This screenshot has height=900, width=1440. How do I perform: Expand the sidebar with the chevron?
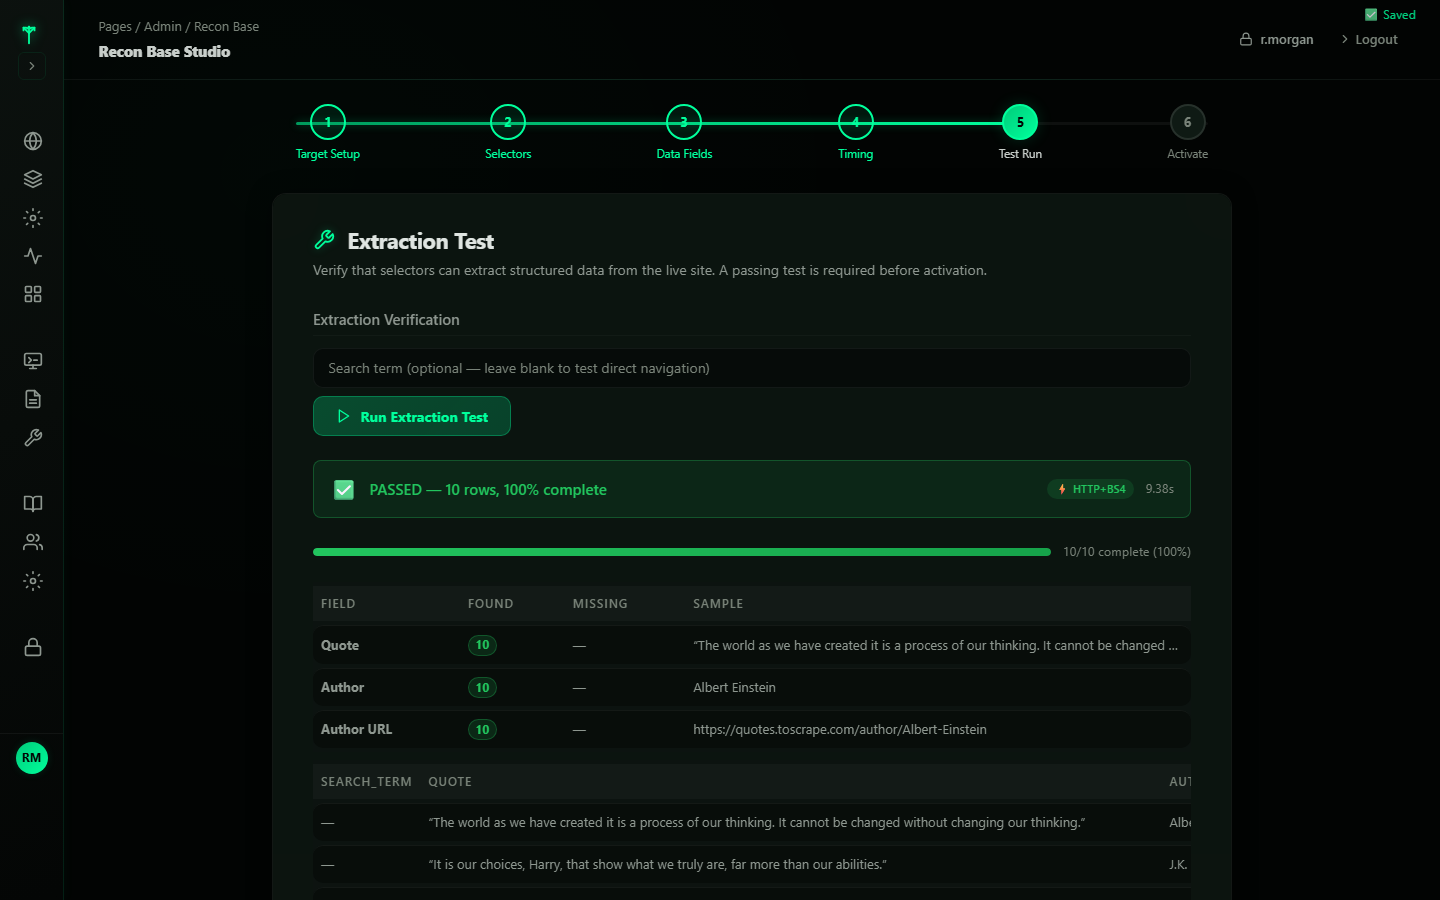(32, 66)
